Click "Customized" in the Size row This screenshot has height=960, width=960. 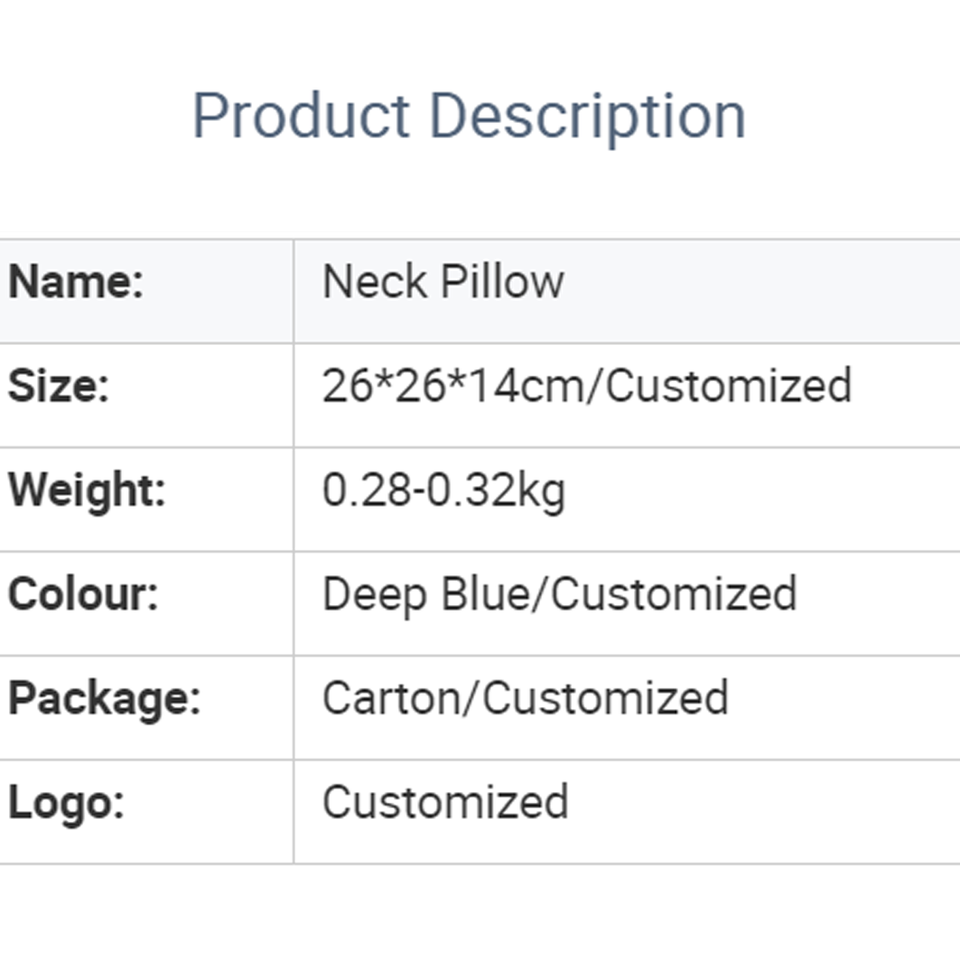pos(729,386)
